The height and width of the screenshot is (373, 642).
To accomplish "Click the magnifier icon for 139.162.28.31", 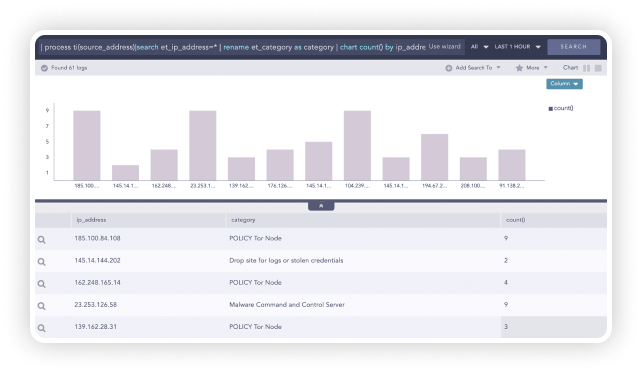I will coord(42,328).
